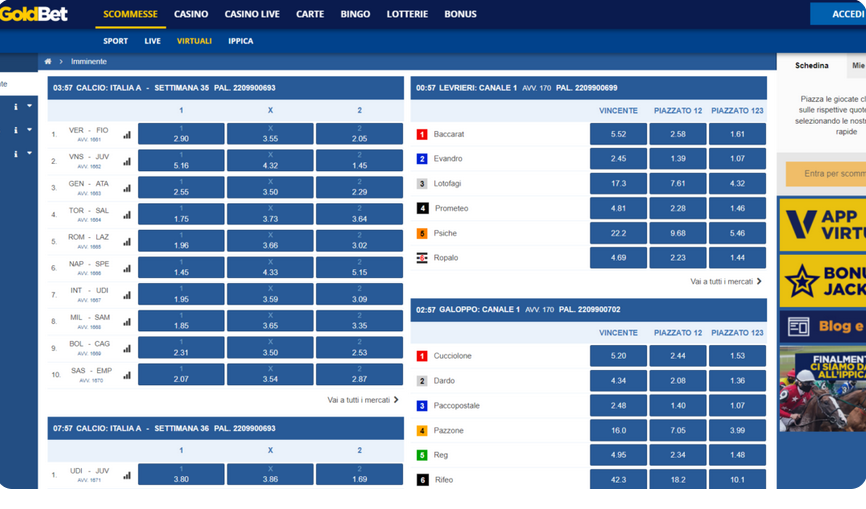Click black number 4 badge for Prometeo
This screenshot has height=509, width=866.
coord(422,208)
